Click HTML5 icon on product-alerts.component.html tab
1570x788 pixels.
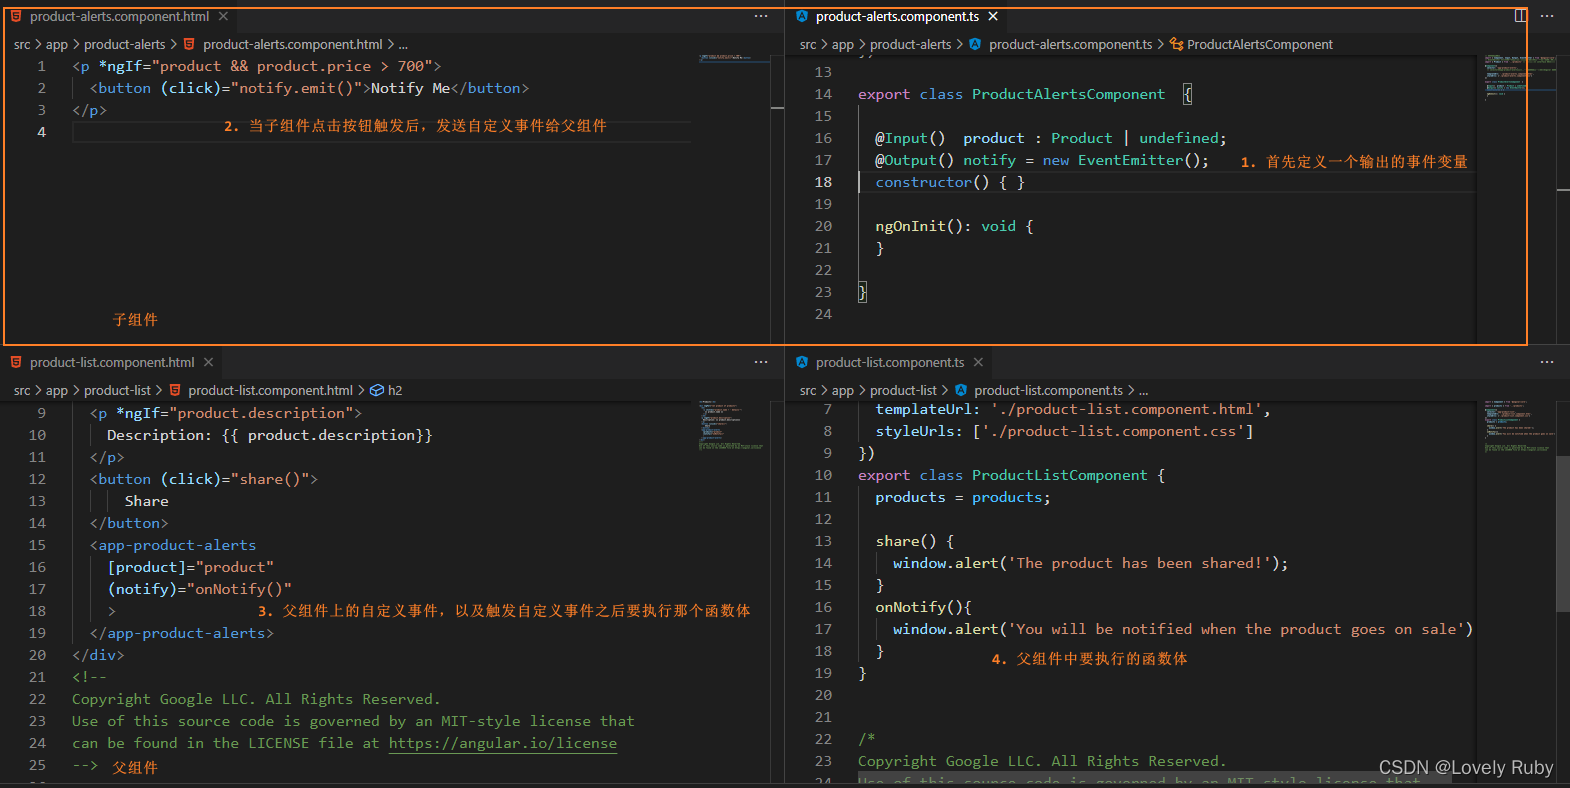tap(16, 17)
